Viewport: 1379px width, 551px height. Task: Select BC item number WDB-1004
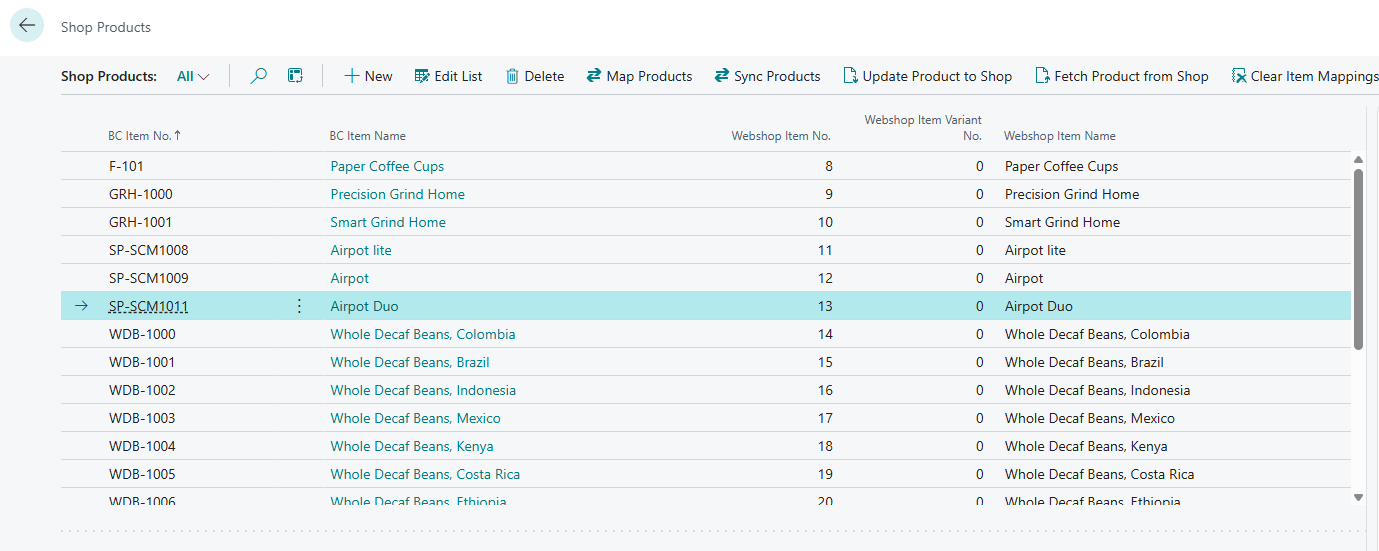(142, 446)
